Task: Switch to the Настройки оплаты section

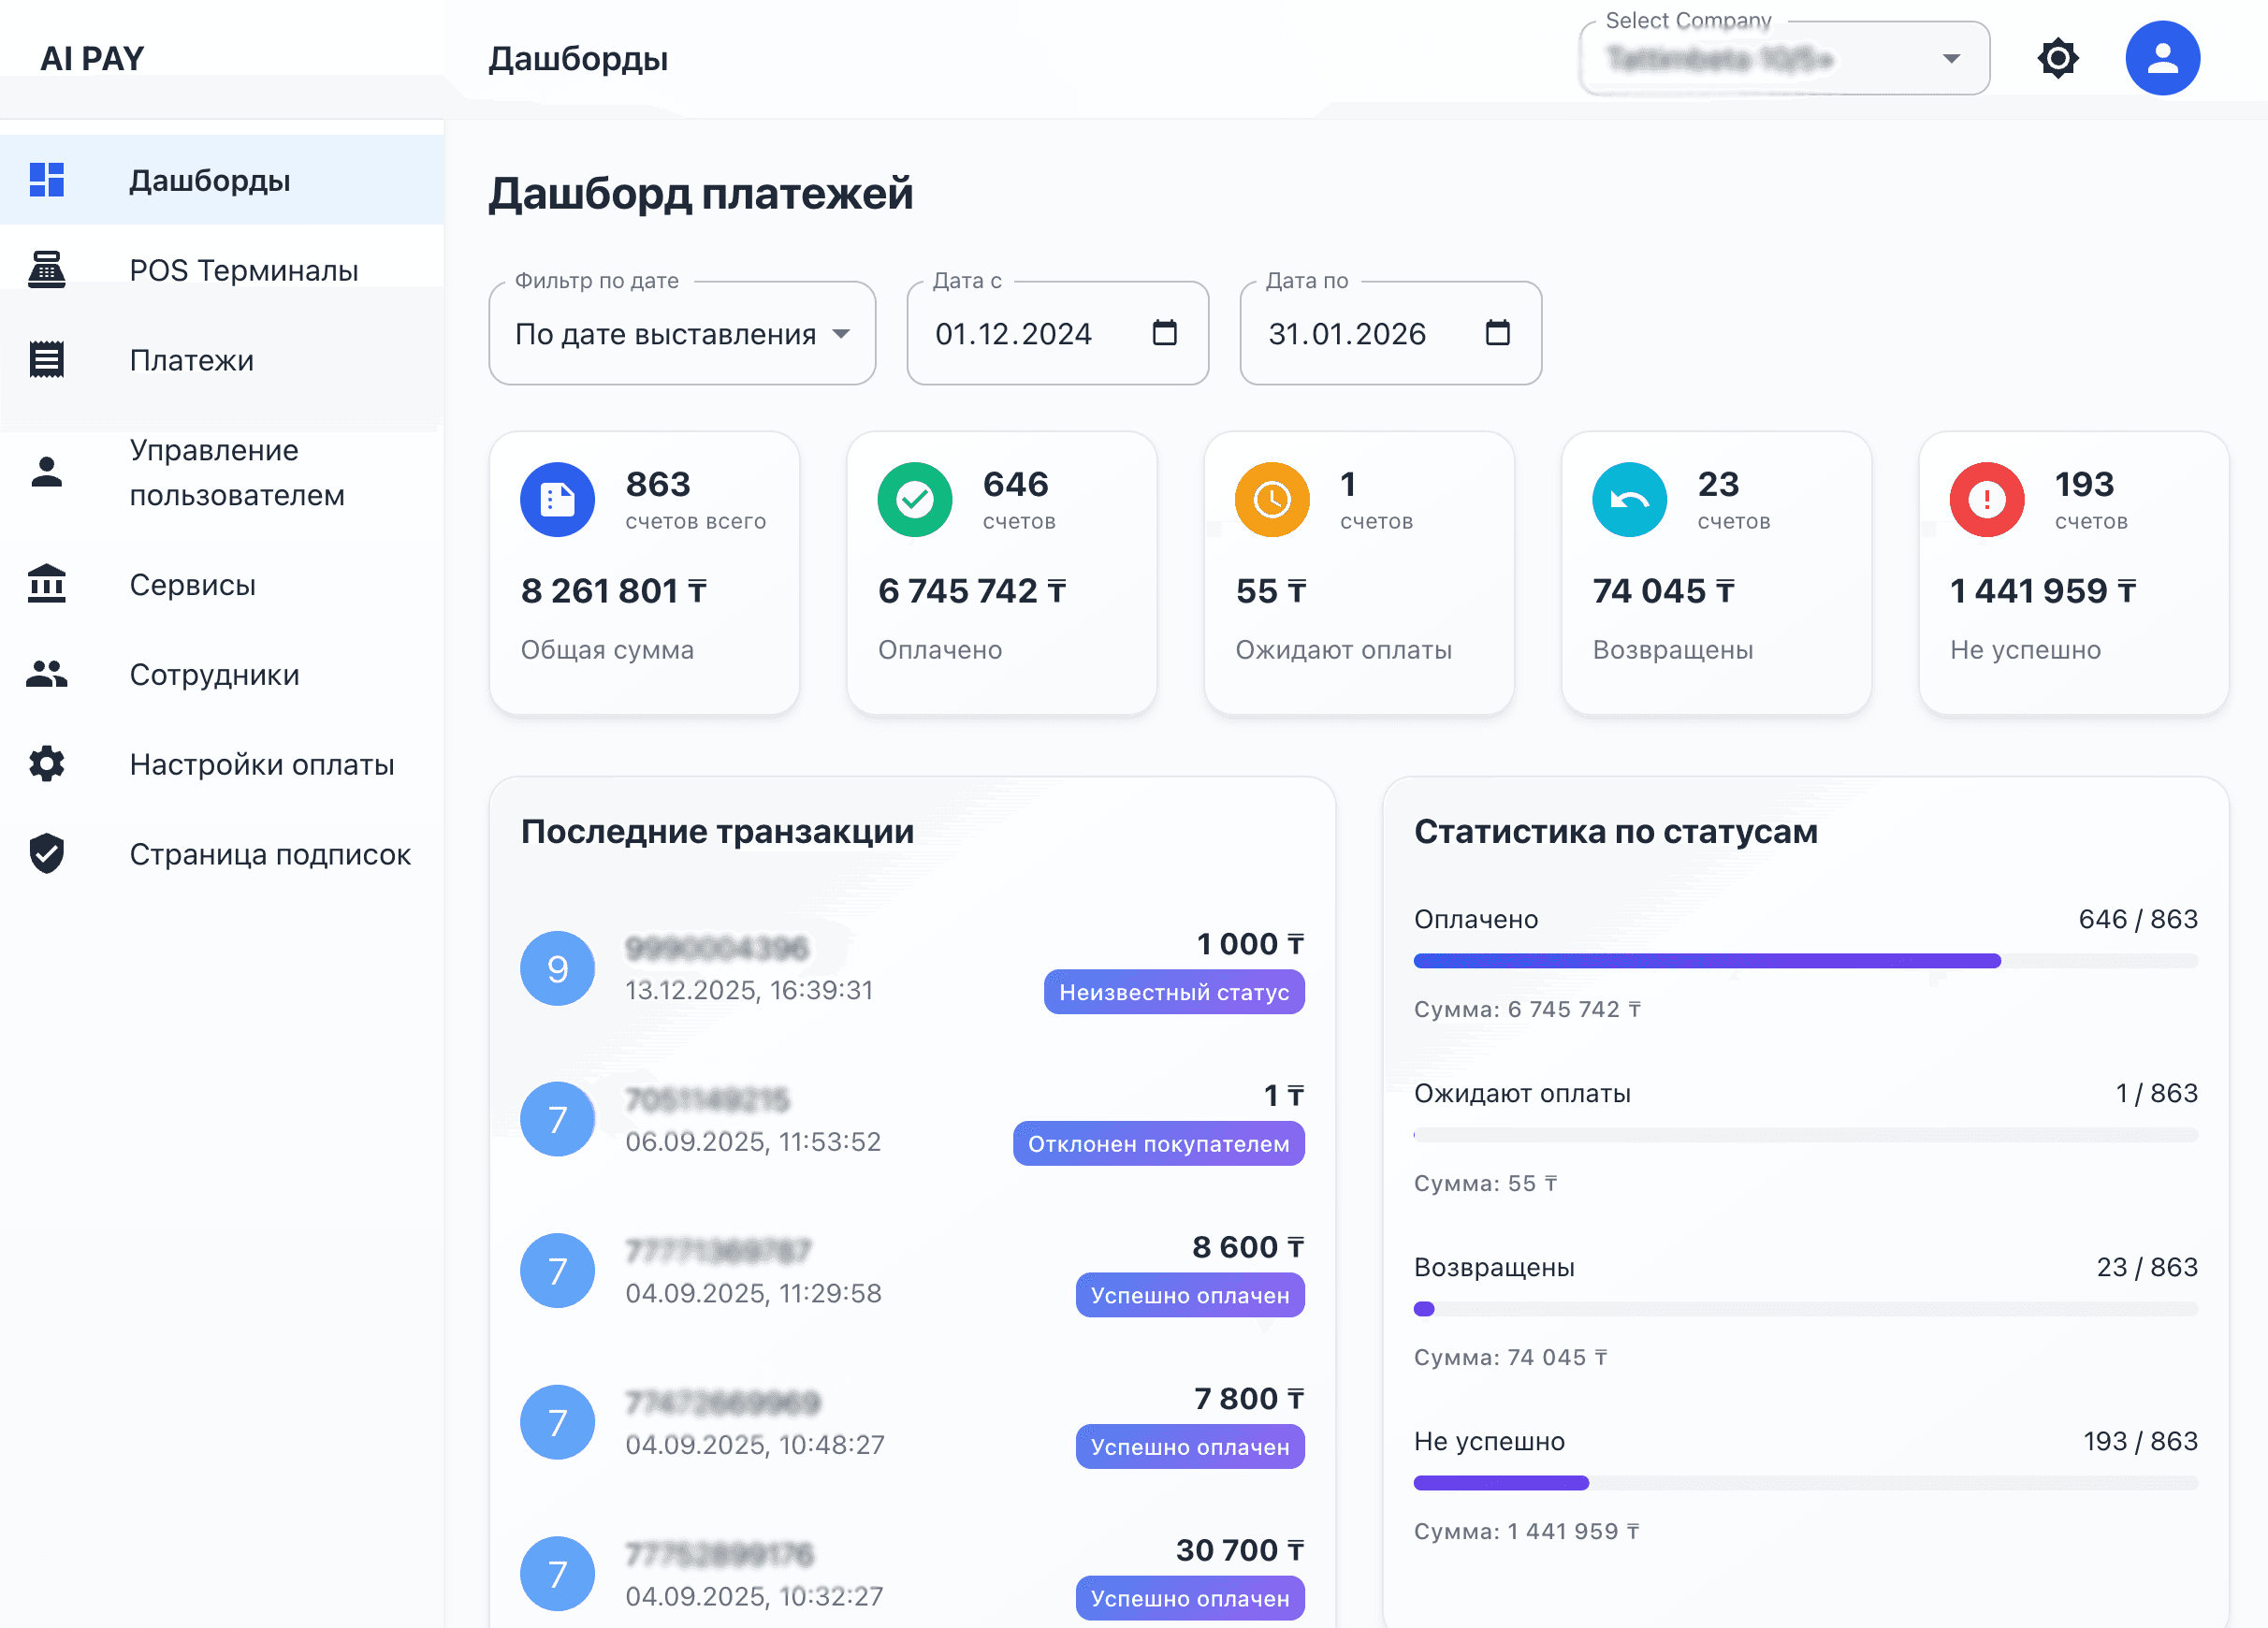Action: [261, 764]
